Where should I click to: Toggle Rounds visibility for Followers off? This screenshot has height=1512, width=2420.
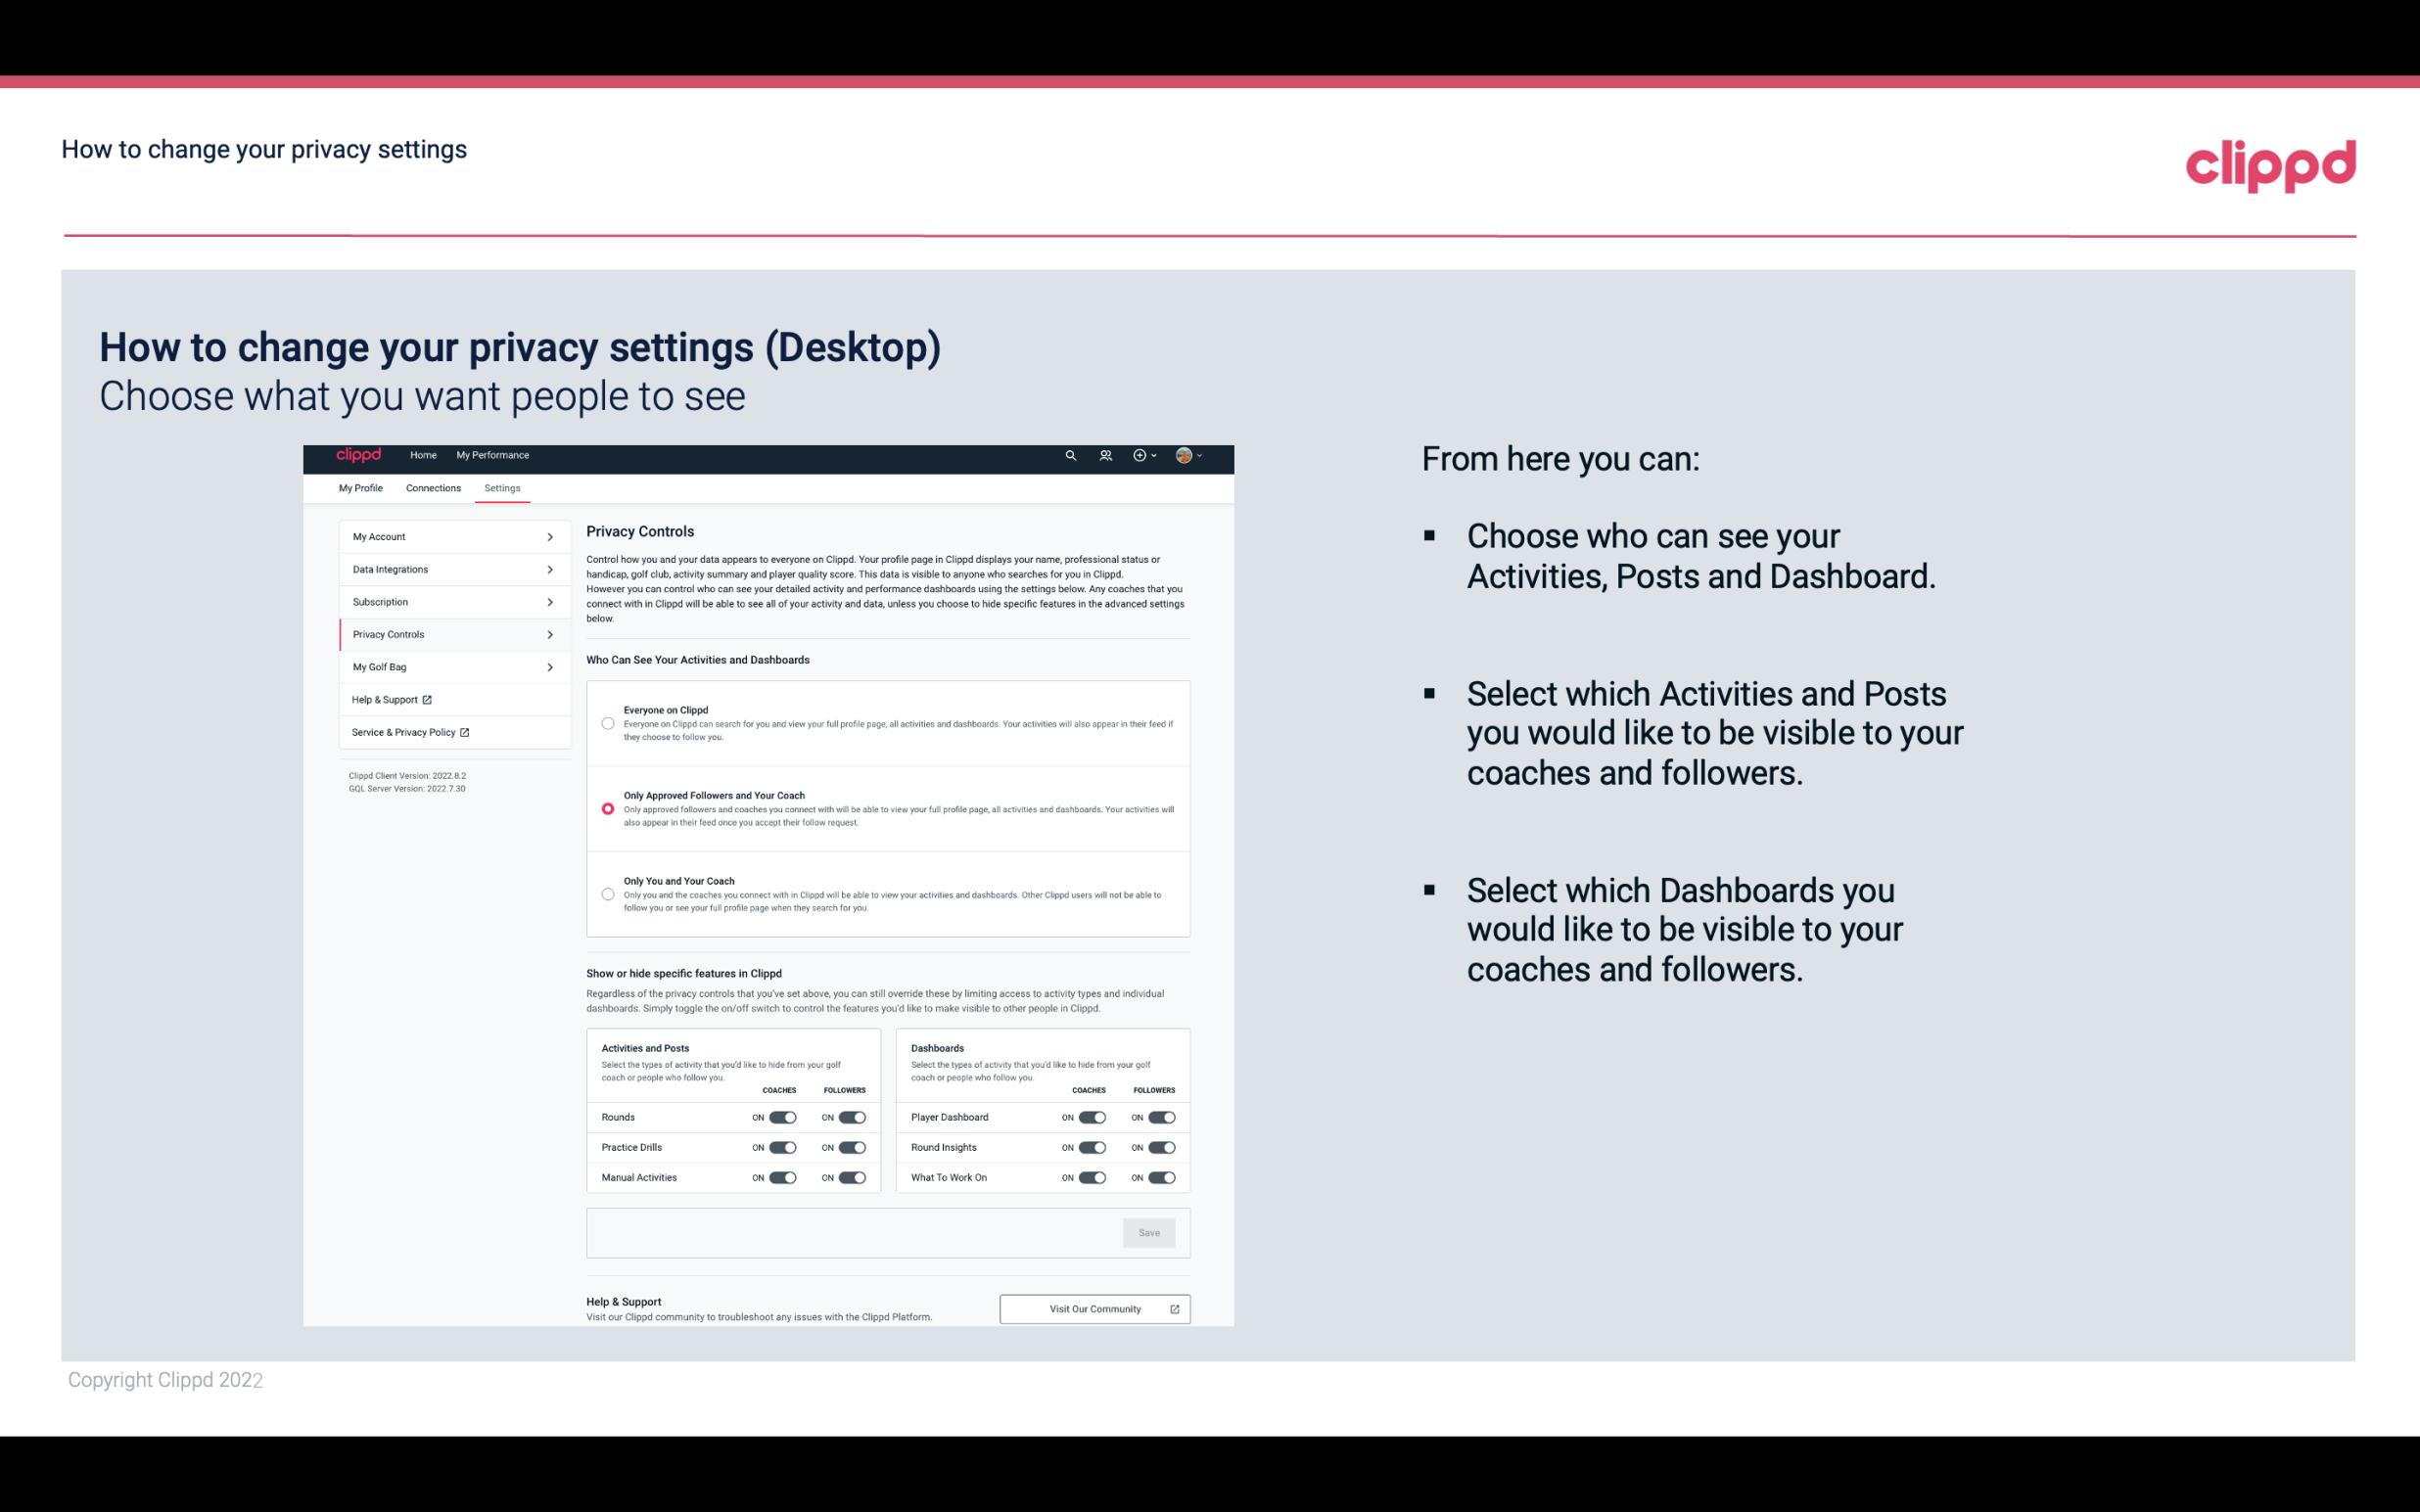(x=852, y=1117)
